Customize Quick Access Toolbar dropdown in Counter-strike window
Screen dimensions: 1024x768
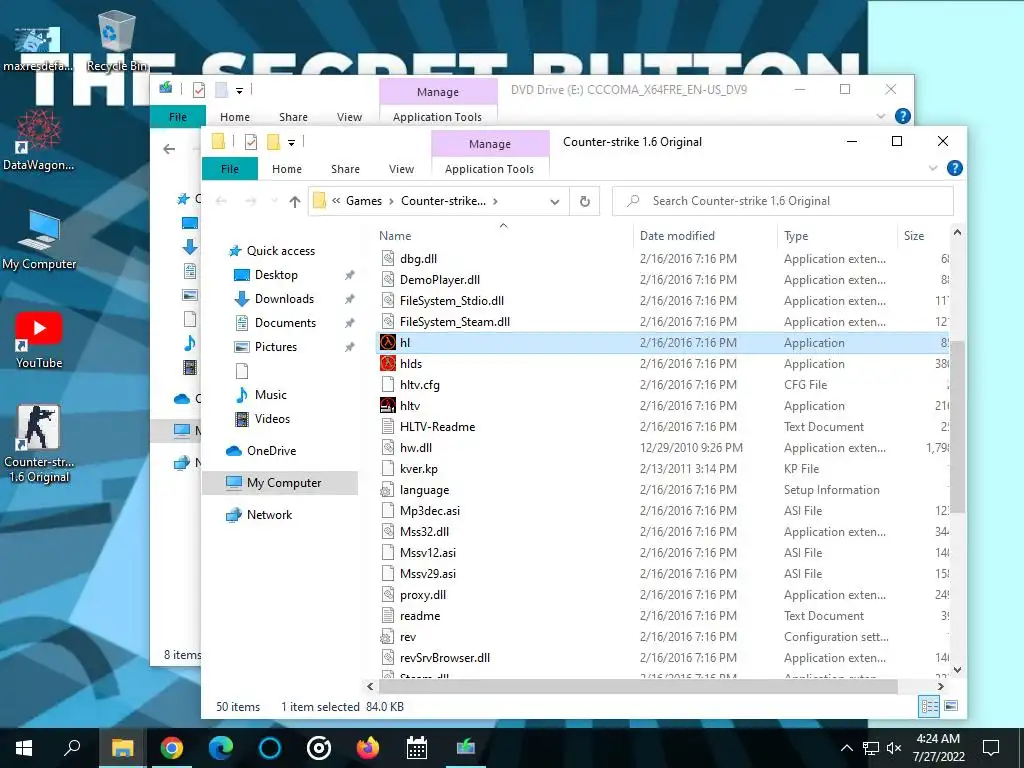pos(291,142)
